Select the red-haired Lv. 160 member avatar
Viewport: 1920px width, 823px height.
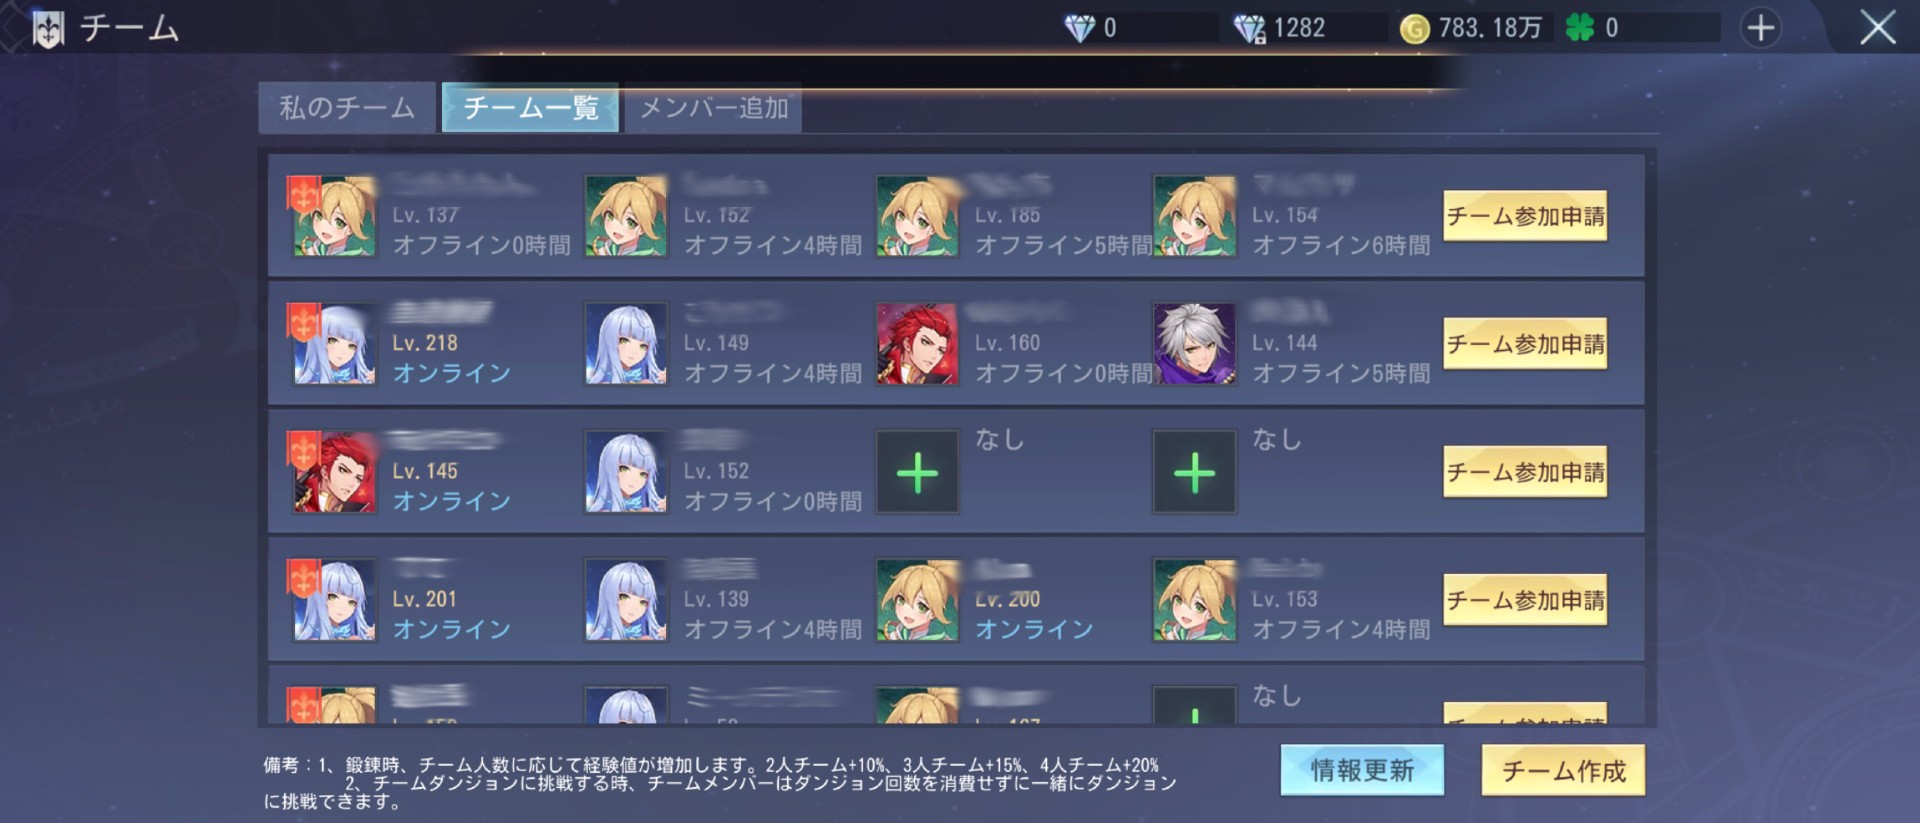tap(917, 345)
